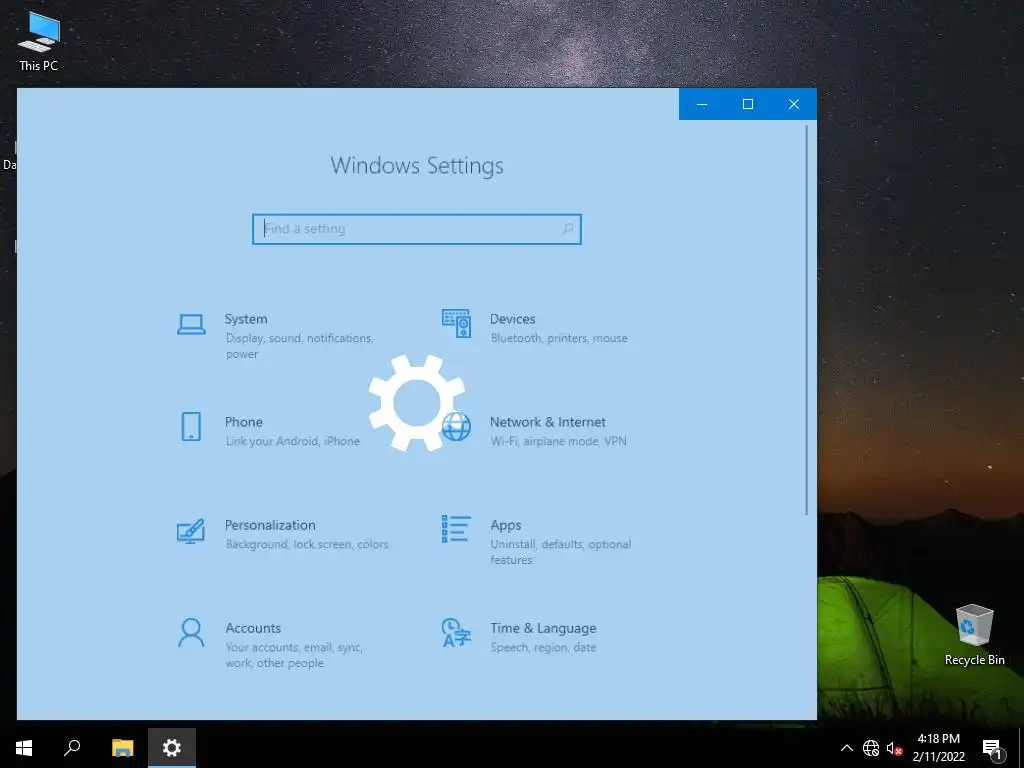Open the Windows Start menu

point(24,748)
